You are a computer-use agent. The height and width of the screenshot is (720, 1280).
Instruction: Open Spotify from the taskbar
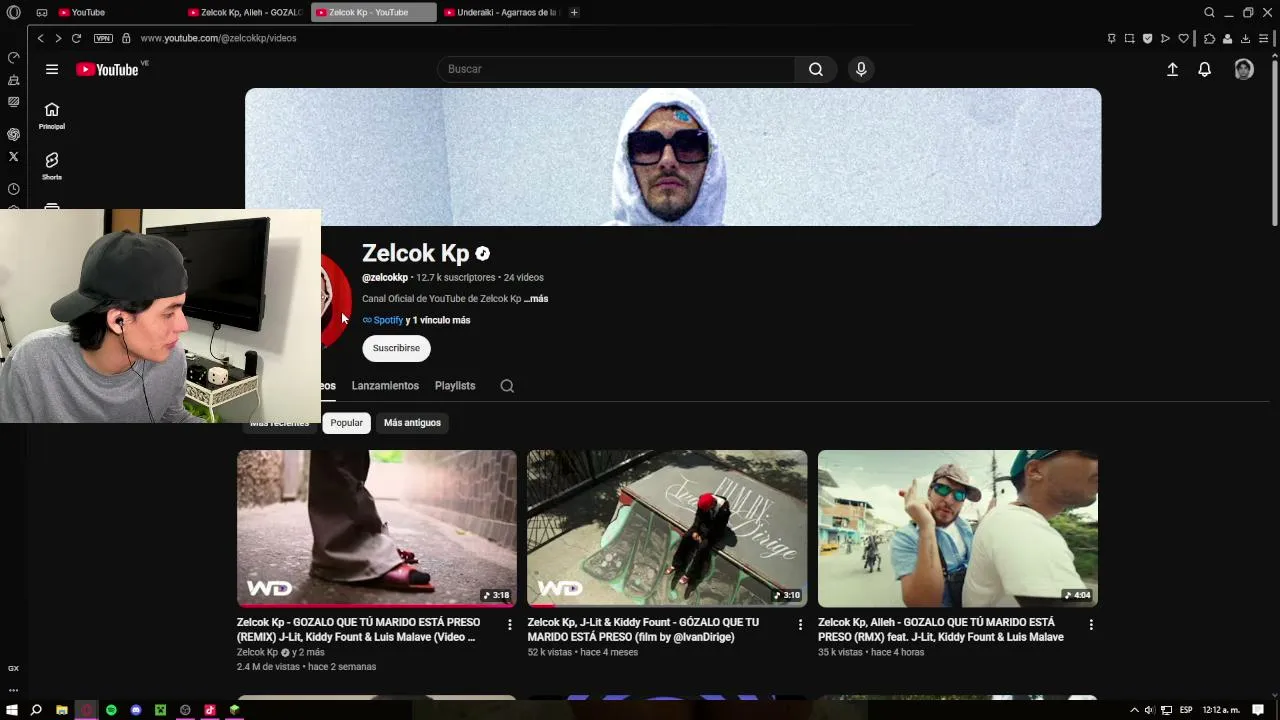pos(111,710)
